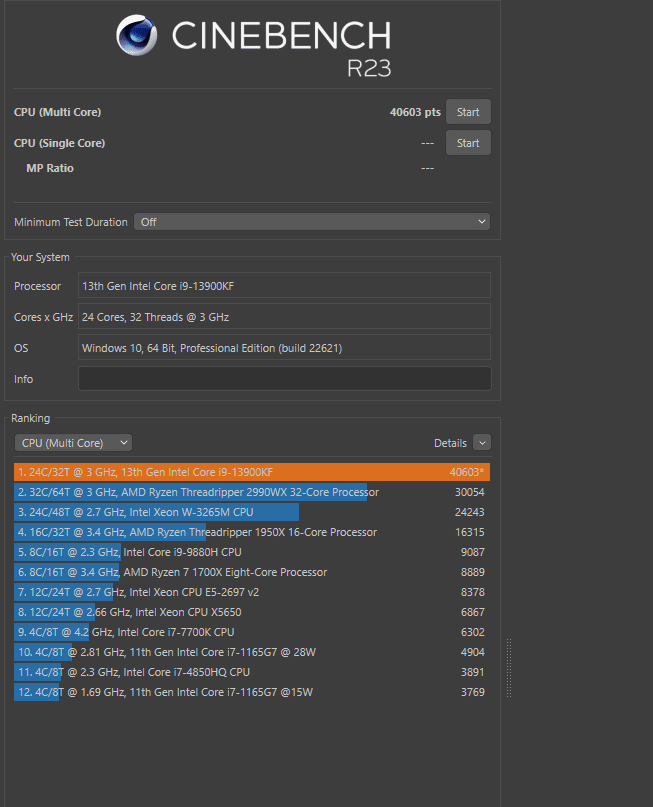Click the OS field showing Windows 10

[285, 347]
